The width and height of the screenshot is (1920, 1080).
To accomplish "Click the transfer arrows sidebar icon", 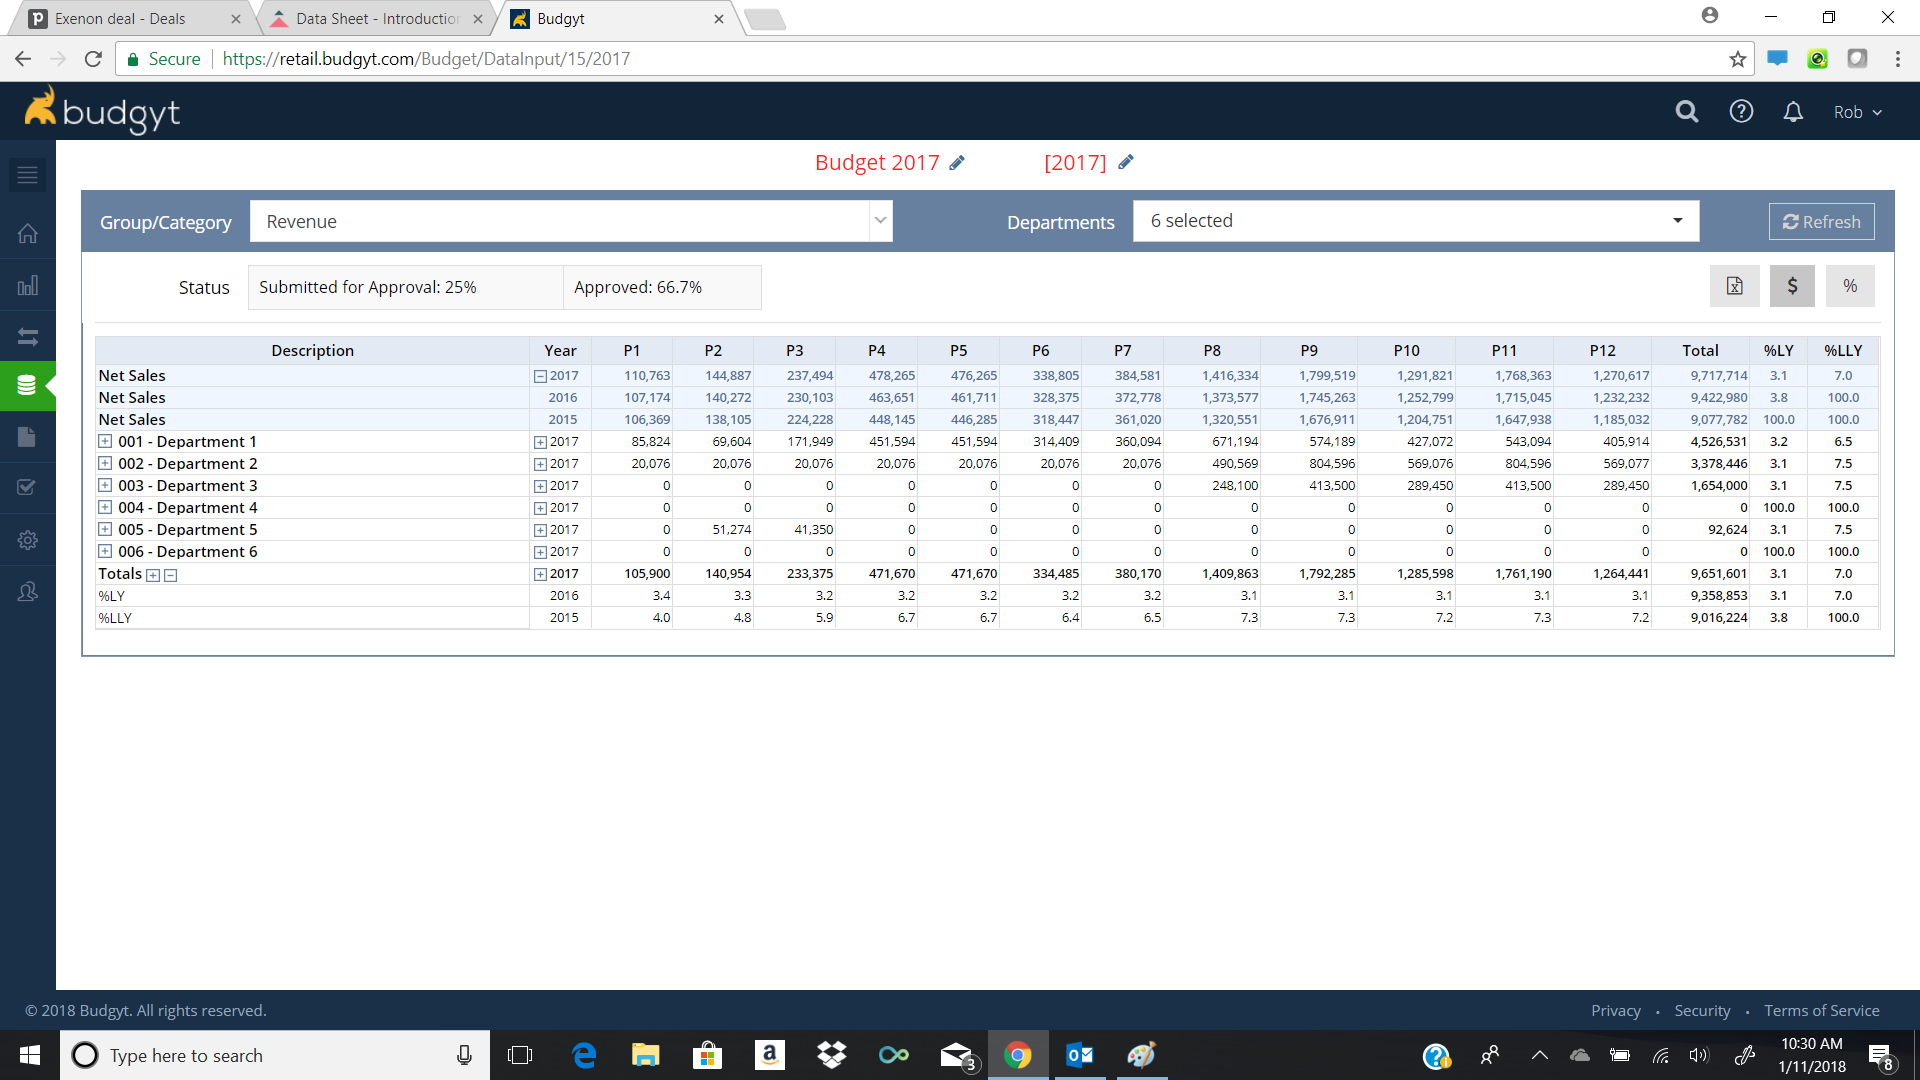I will point(27,337).
